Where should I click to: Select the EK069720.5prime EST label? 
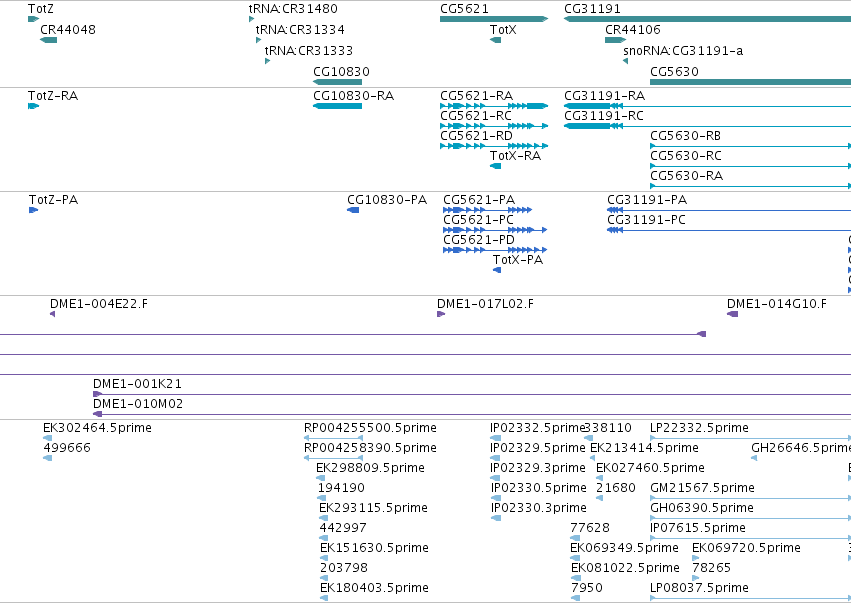(746, 548)
